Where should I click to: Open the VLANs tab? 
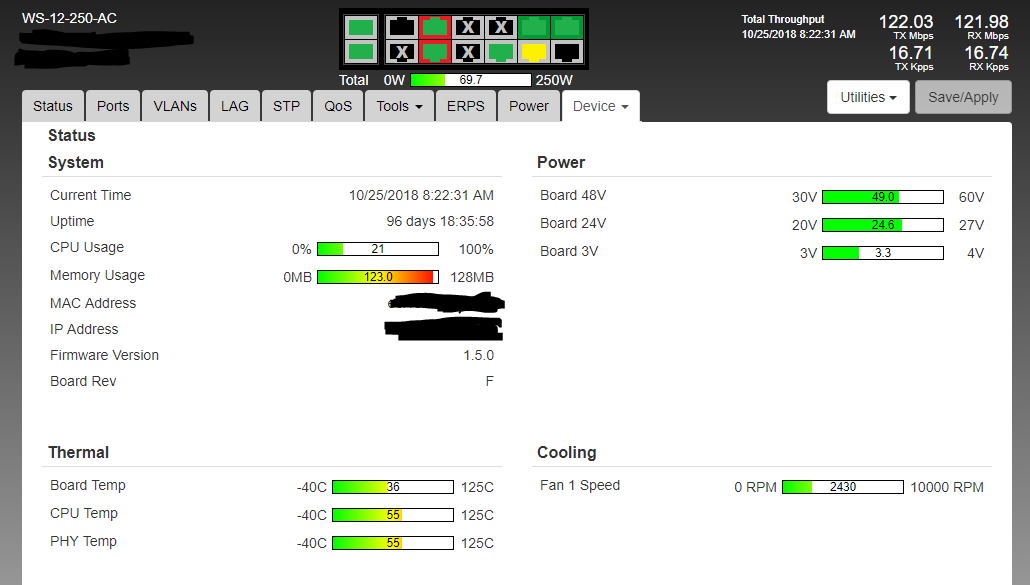[175, 106]
